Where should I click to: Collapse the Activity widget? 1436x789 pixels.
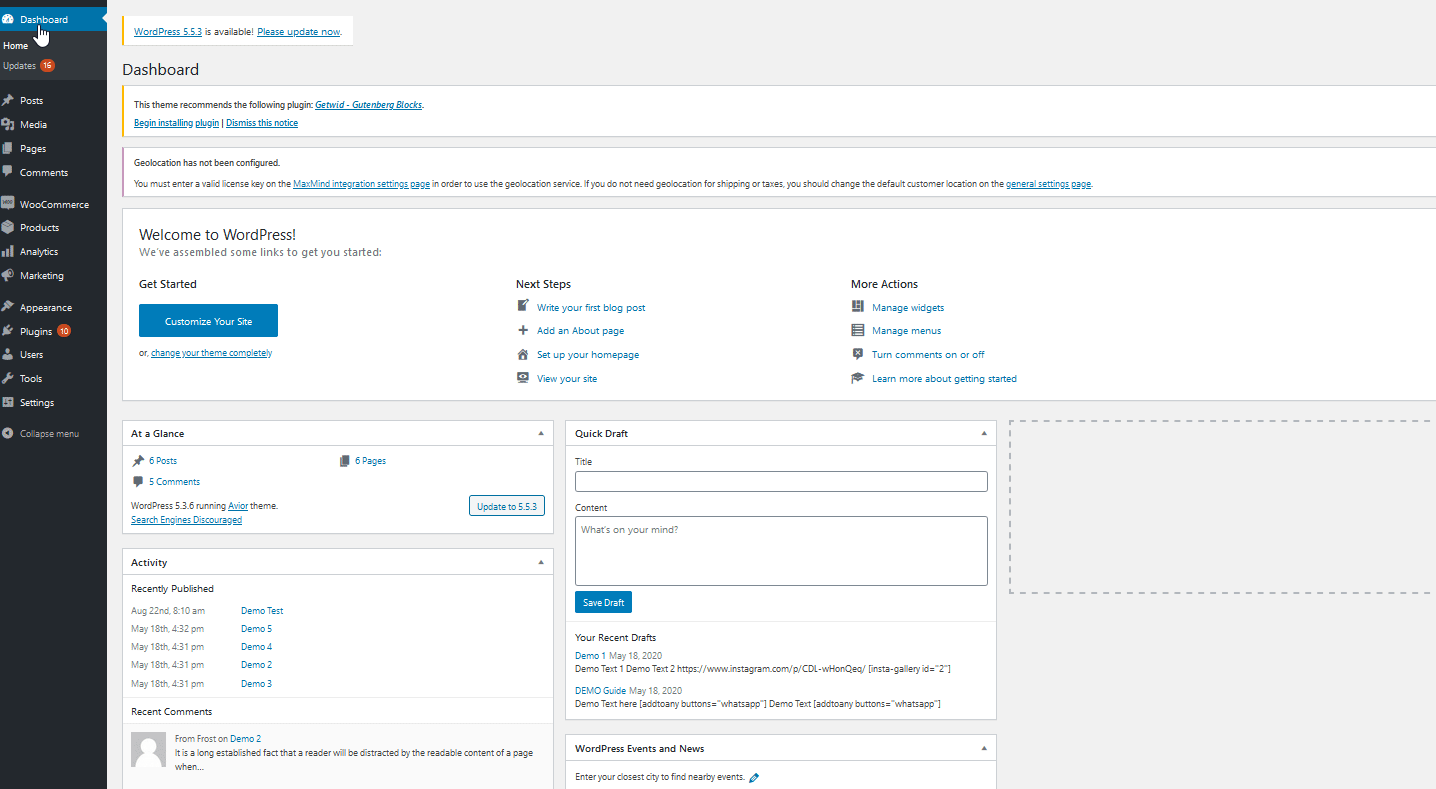coord(541,562)
